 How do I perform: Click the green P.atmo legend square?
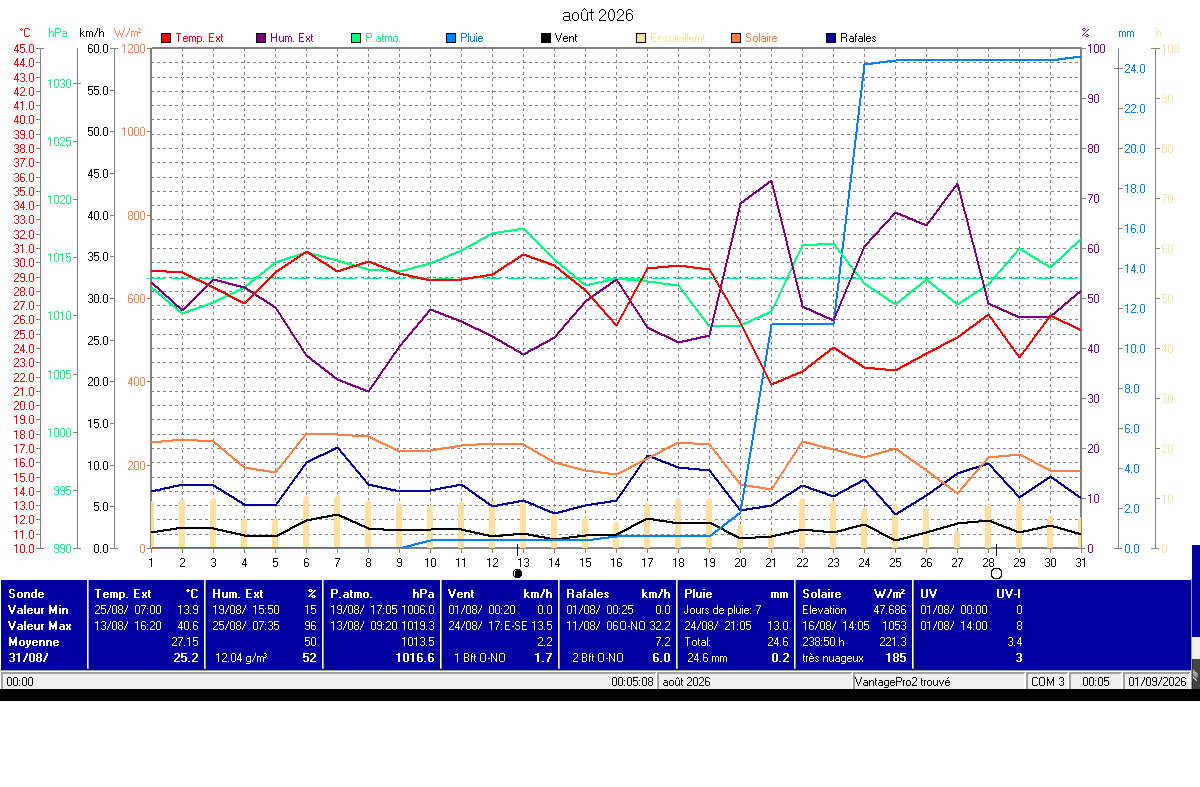tap(355, 38)
